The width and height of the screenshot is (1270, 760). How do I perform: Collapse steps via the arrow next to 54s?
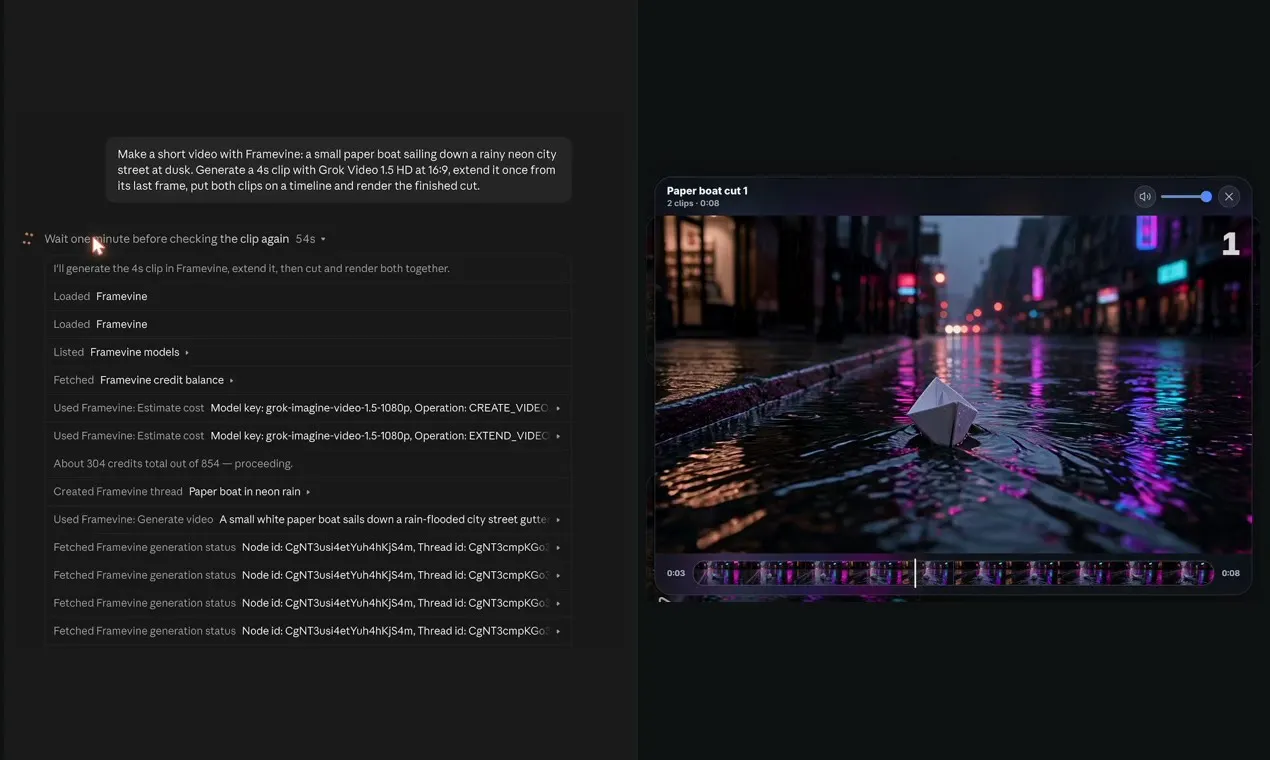(323, 240)
